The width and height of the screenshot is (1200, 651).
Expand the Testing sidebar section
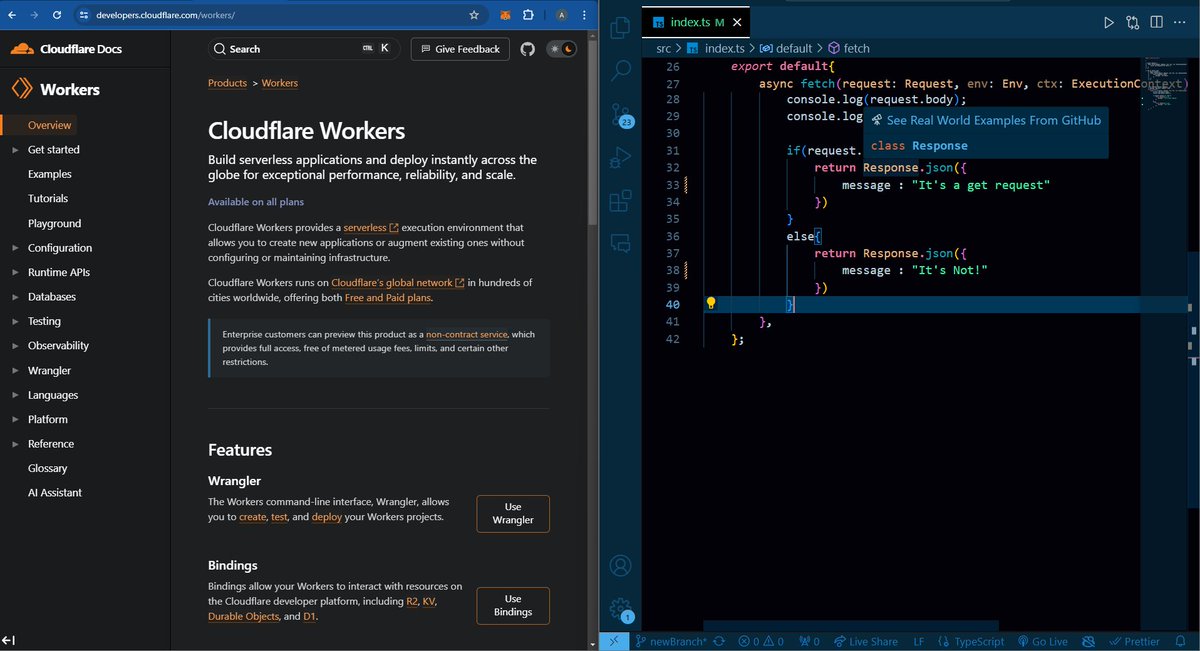point(15,321)
